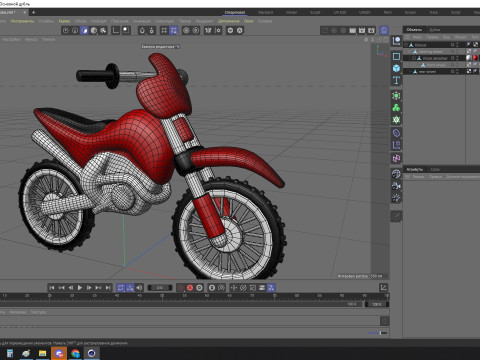Toggle timeline sound speaker icon
This screenshot has height=360, width=480.
tap(139, 288)
